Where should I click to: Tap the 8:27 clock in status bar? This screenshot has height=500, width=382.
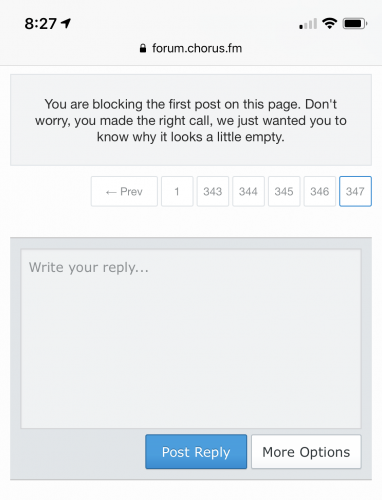click(40, 24)
